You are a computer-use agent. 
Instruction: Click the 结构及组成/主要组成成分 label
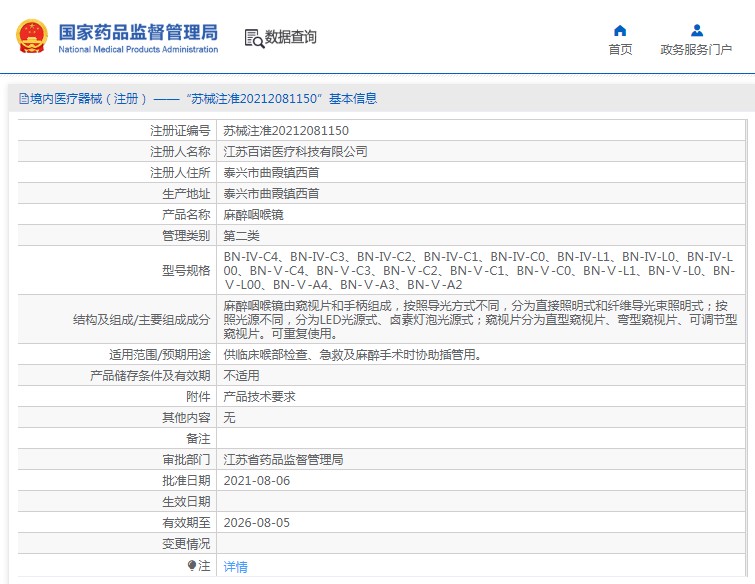pyautogui.click(x=142, y=319)
